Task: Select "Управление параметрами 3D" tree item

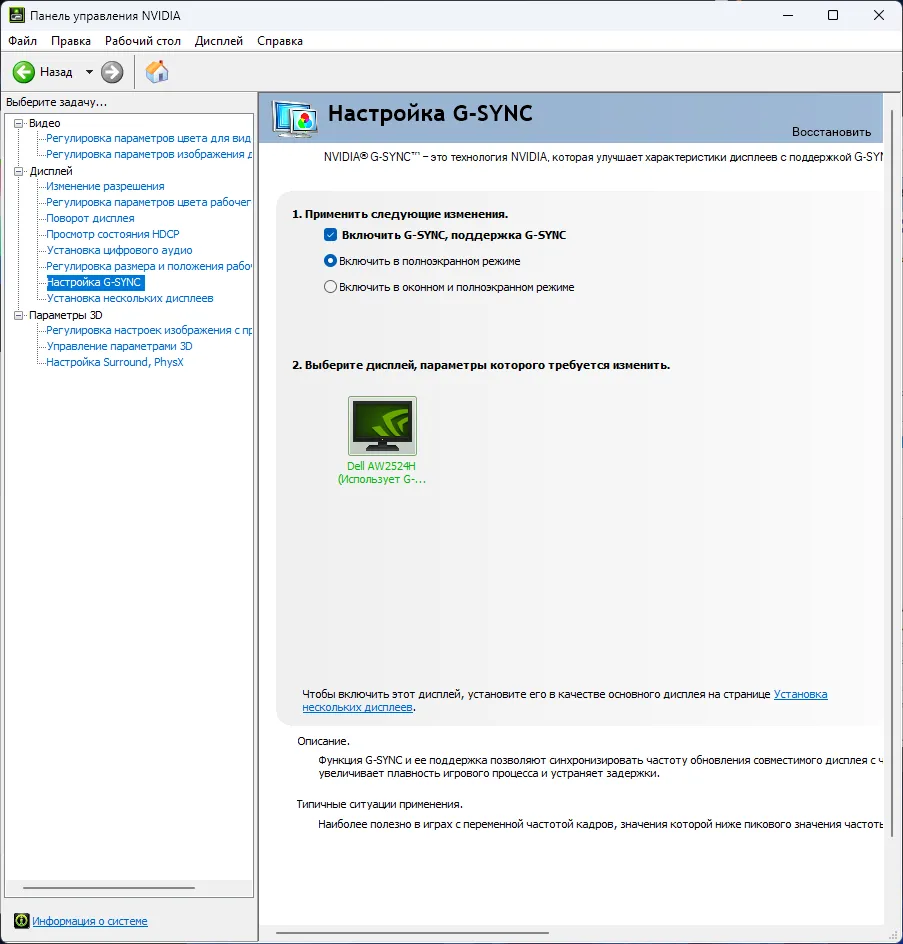Action: point(119,346)
